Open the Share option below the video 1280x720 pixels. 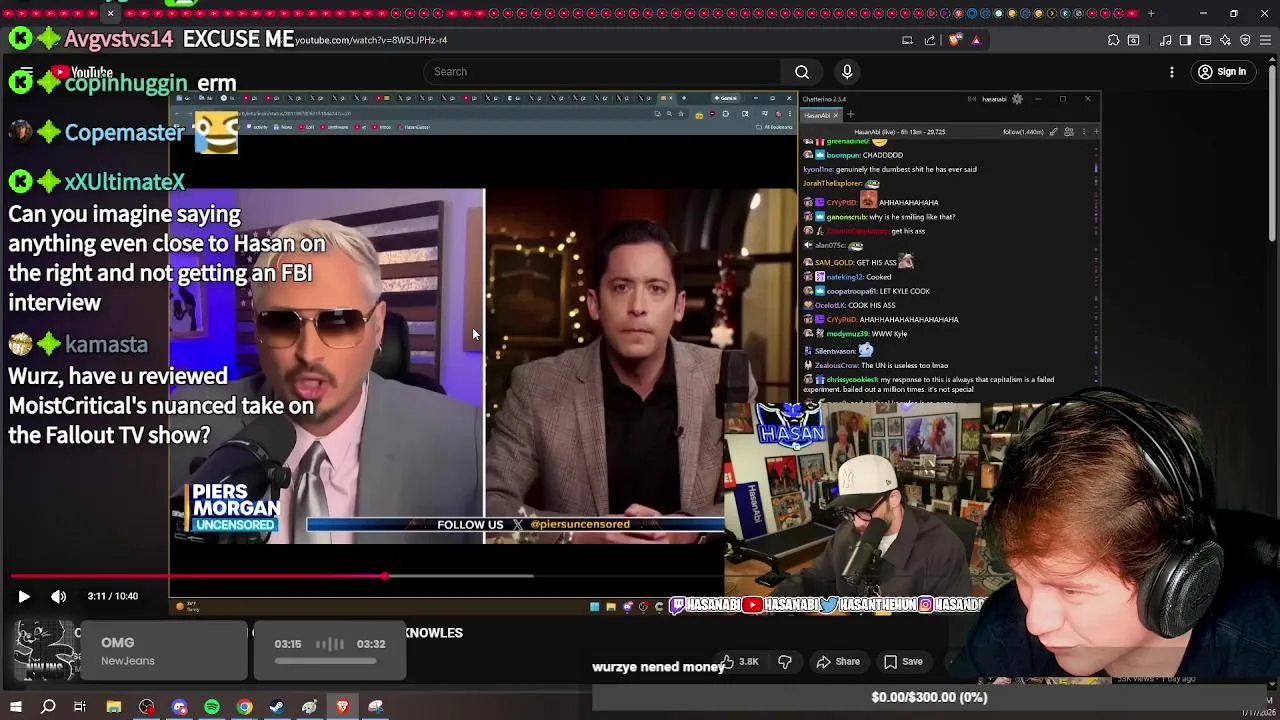[838, 662]
